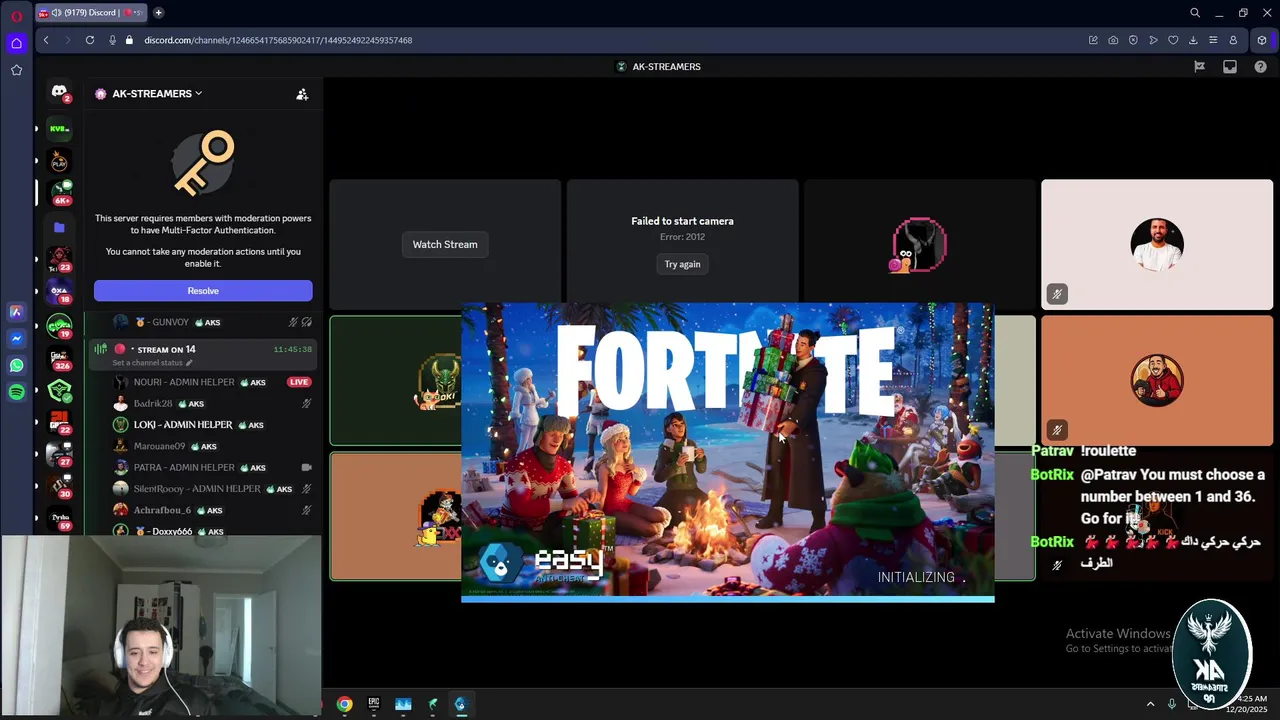Select STREAM ON 14 voice channel
The image size is (1280, 720).
click(203, 354)
